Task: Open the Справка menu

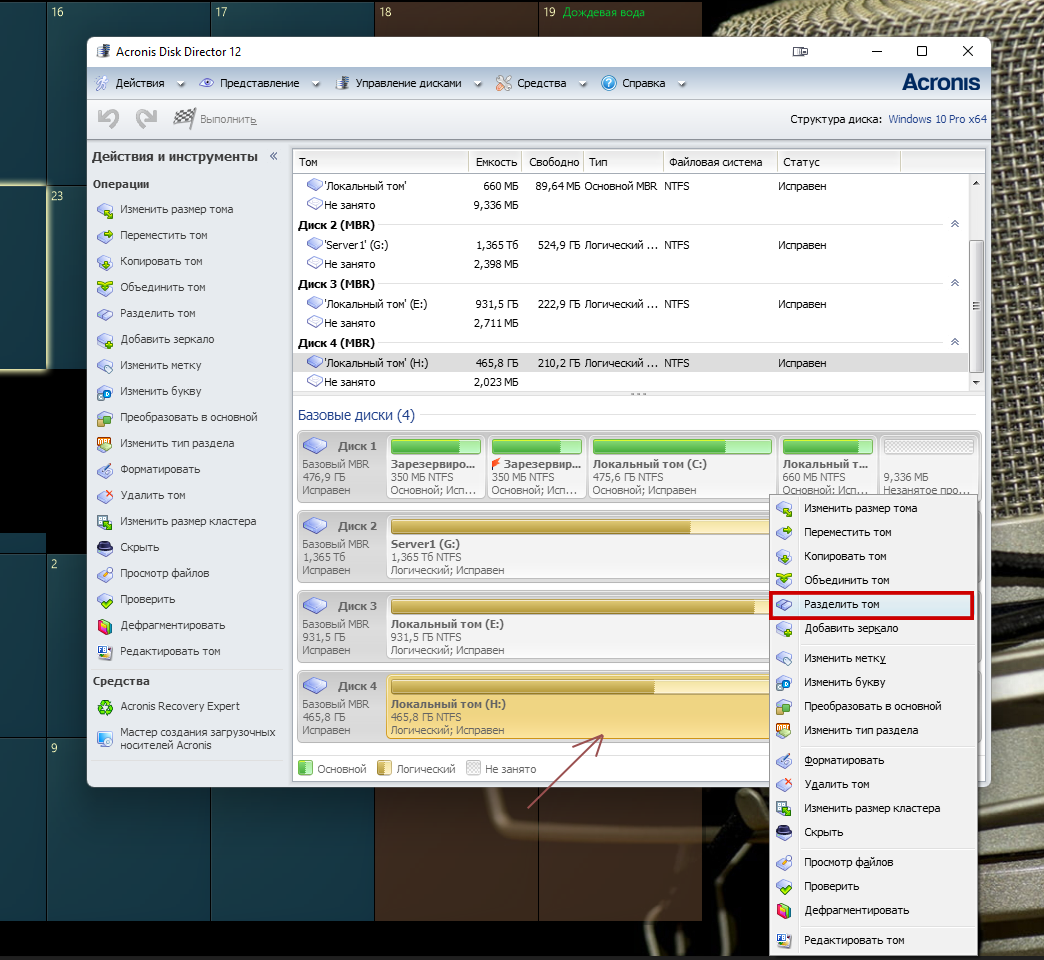Action: [643, 83]
